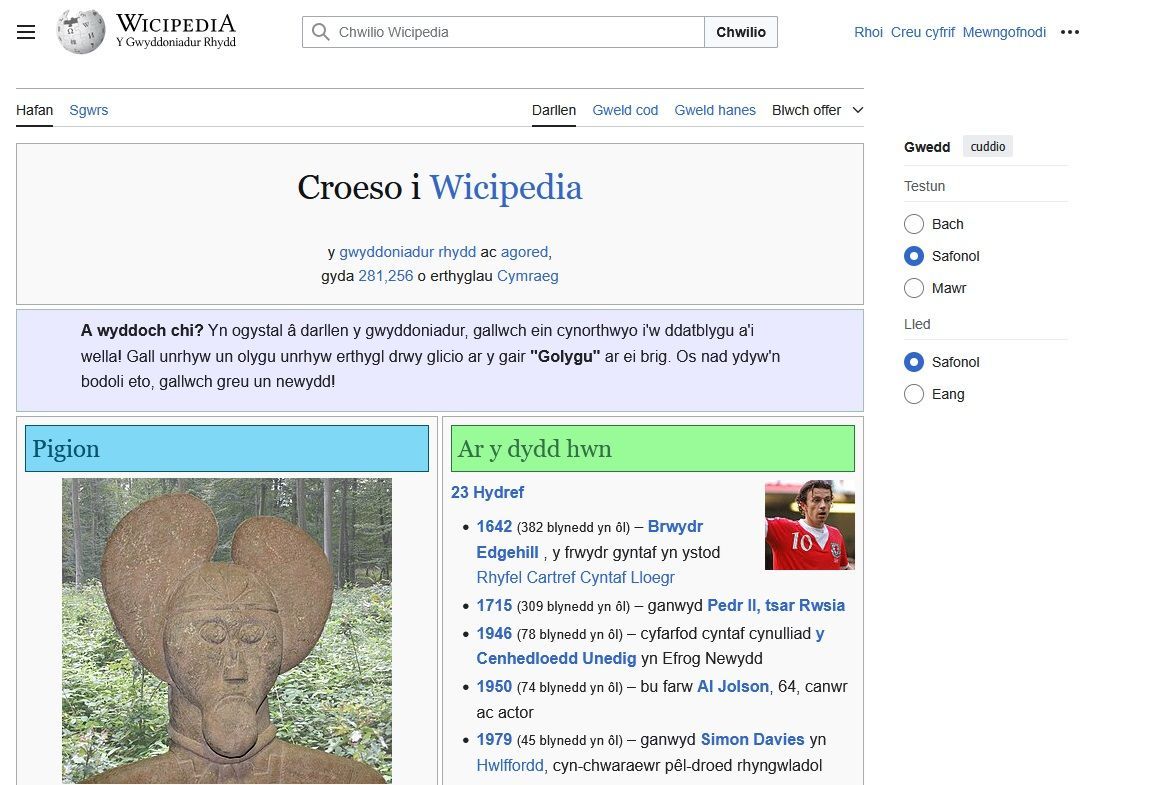Open the stone statue image in Pigion
Image resolution: width=1152 pixels, height=785 pixels.
pos(227,631)
